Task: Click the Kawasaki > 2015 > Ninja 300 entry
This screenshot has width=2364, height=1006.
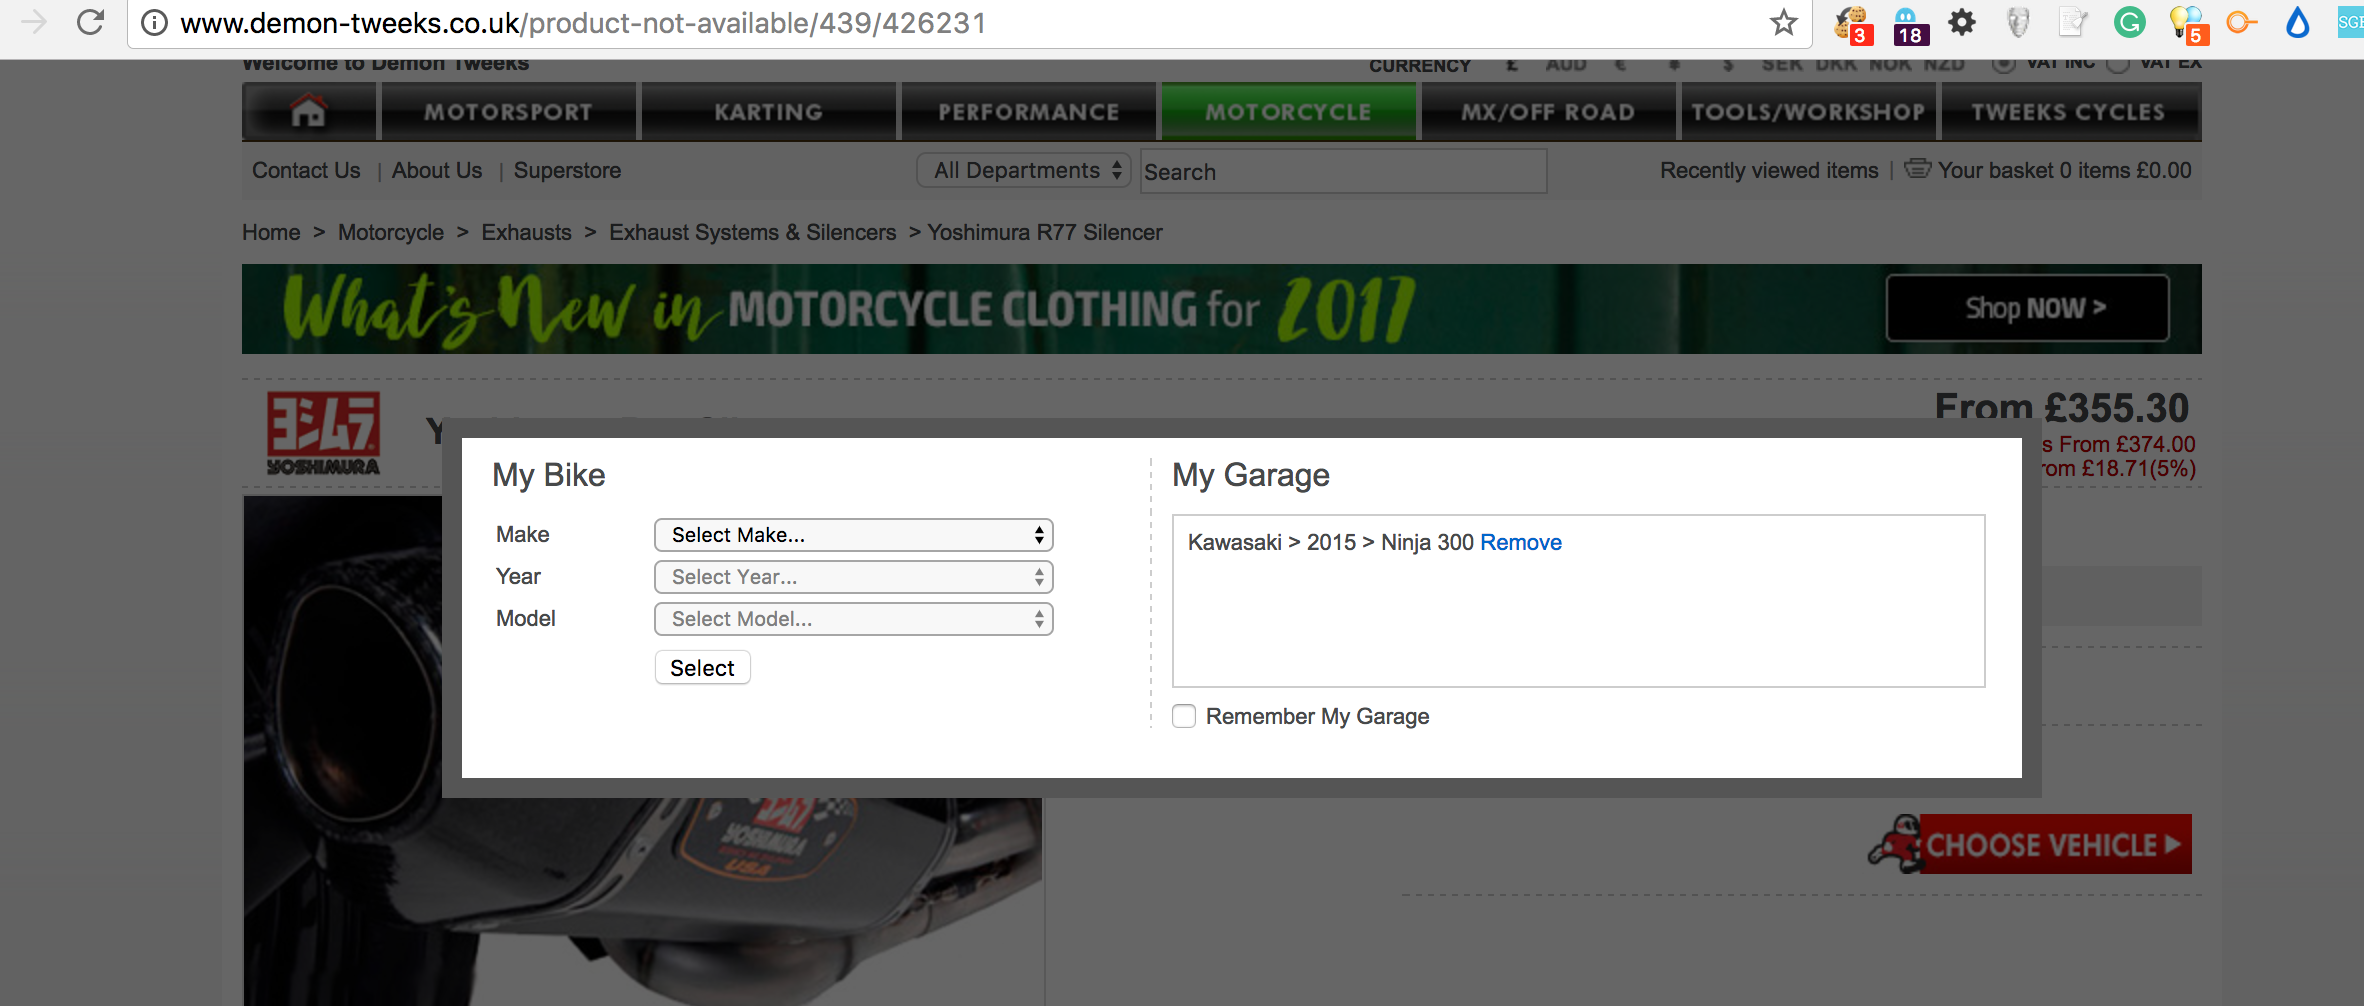Action: (x=1331, y=542)
